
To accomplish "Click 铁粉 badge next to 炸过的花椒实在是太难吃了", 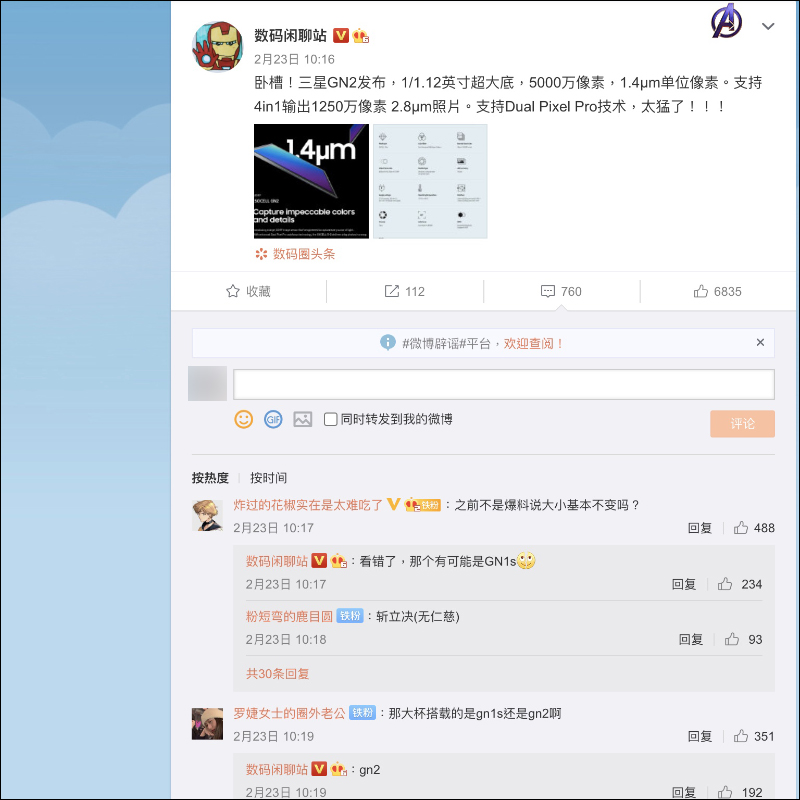I will (x=430, y=506).
